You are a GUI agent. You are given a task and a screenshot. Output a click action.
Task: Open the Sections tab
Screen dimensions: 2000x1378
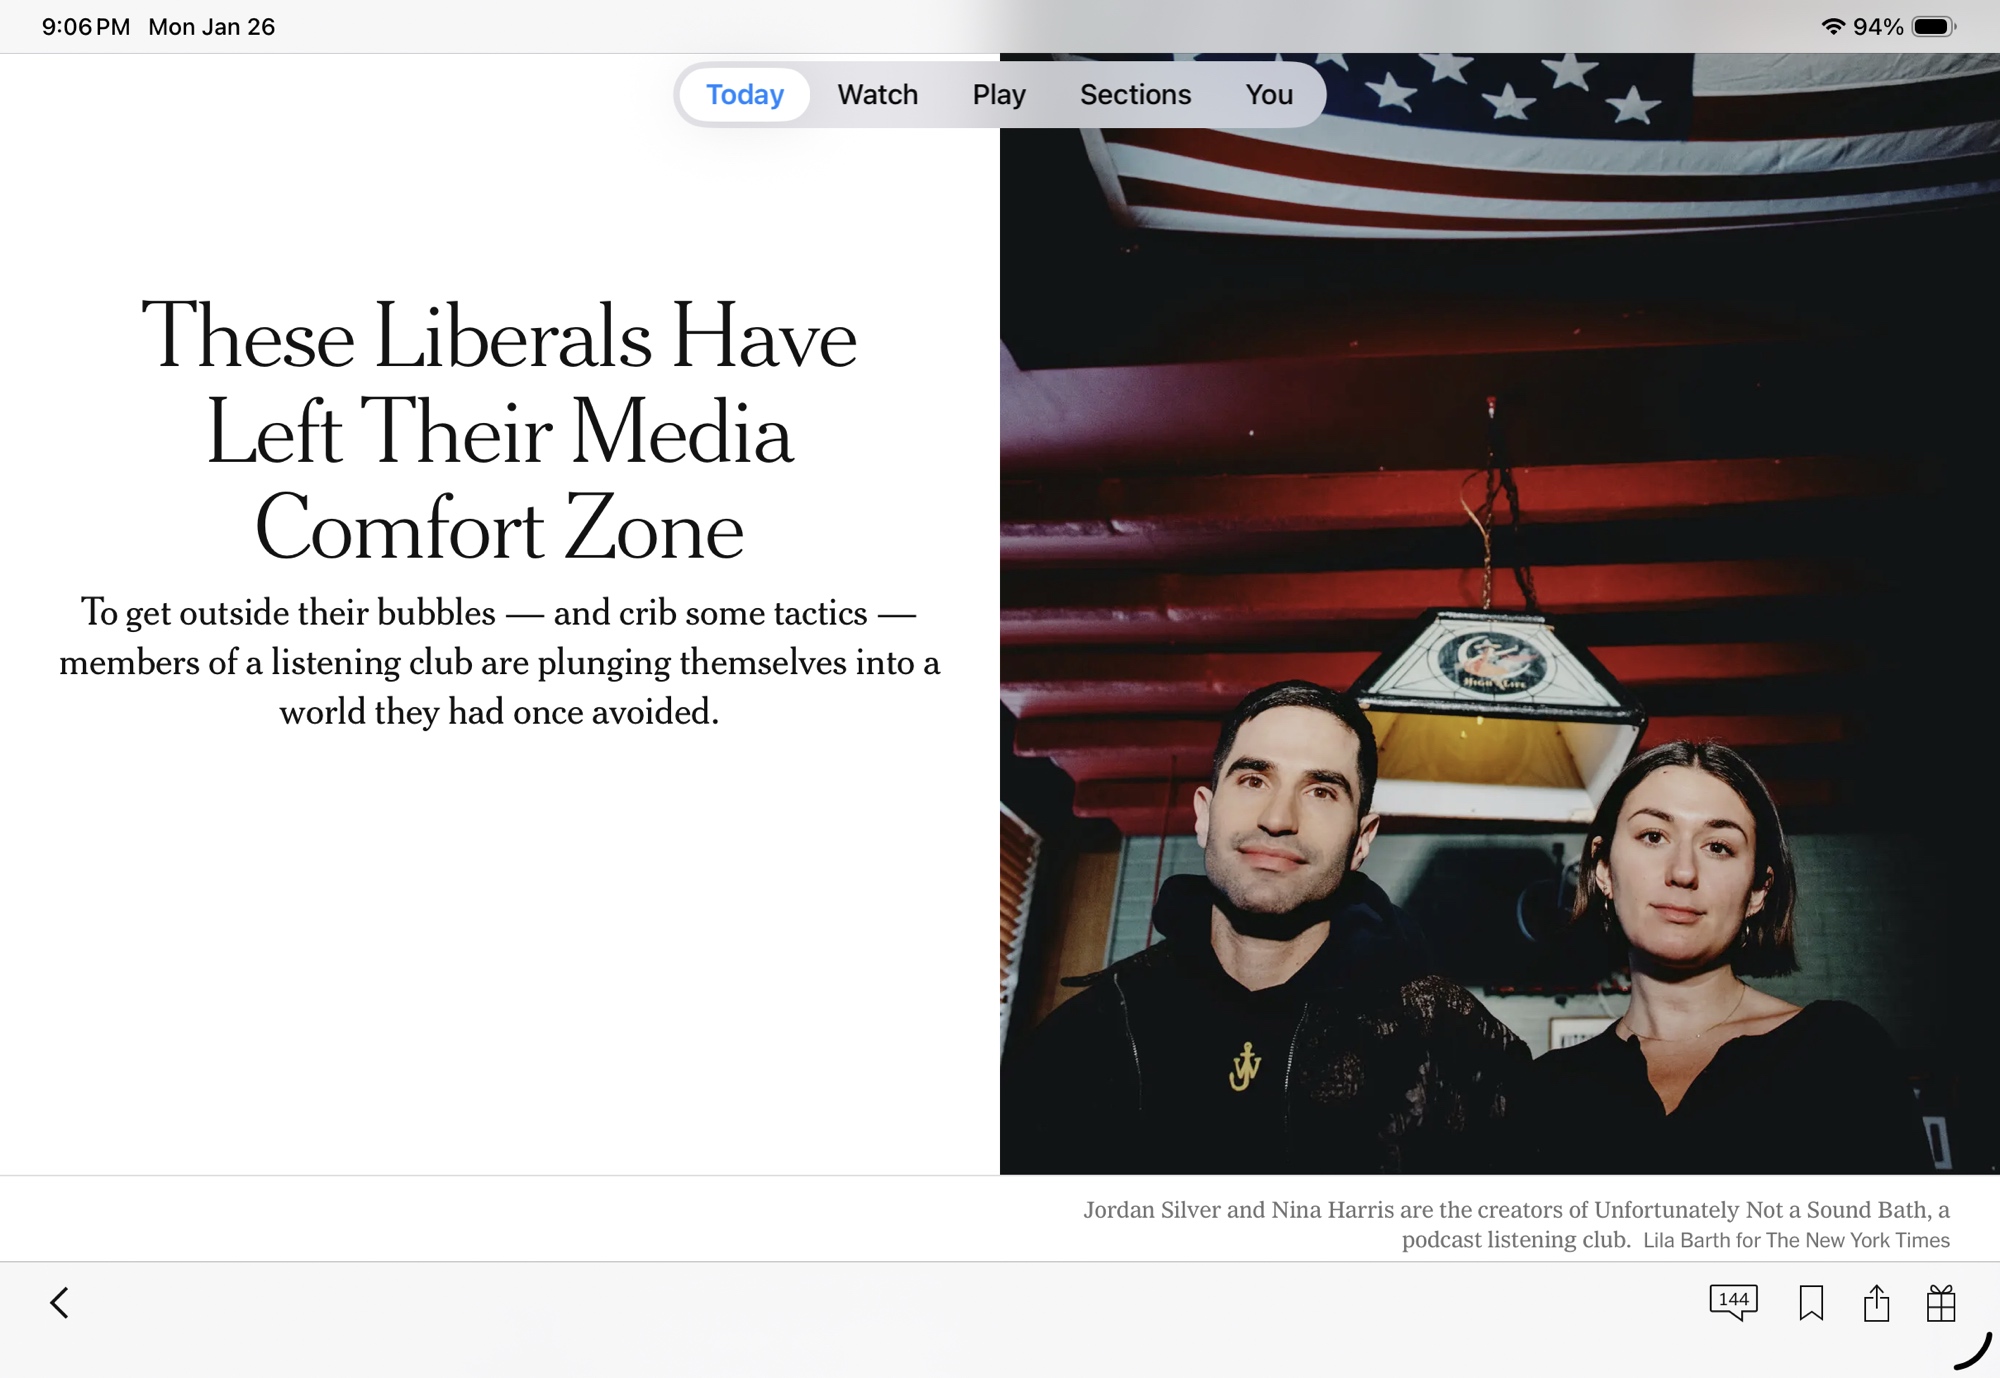pyautogui.click(x=1135, y=95)
